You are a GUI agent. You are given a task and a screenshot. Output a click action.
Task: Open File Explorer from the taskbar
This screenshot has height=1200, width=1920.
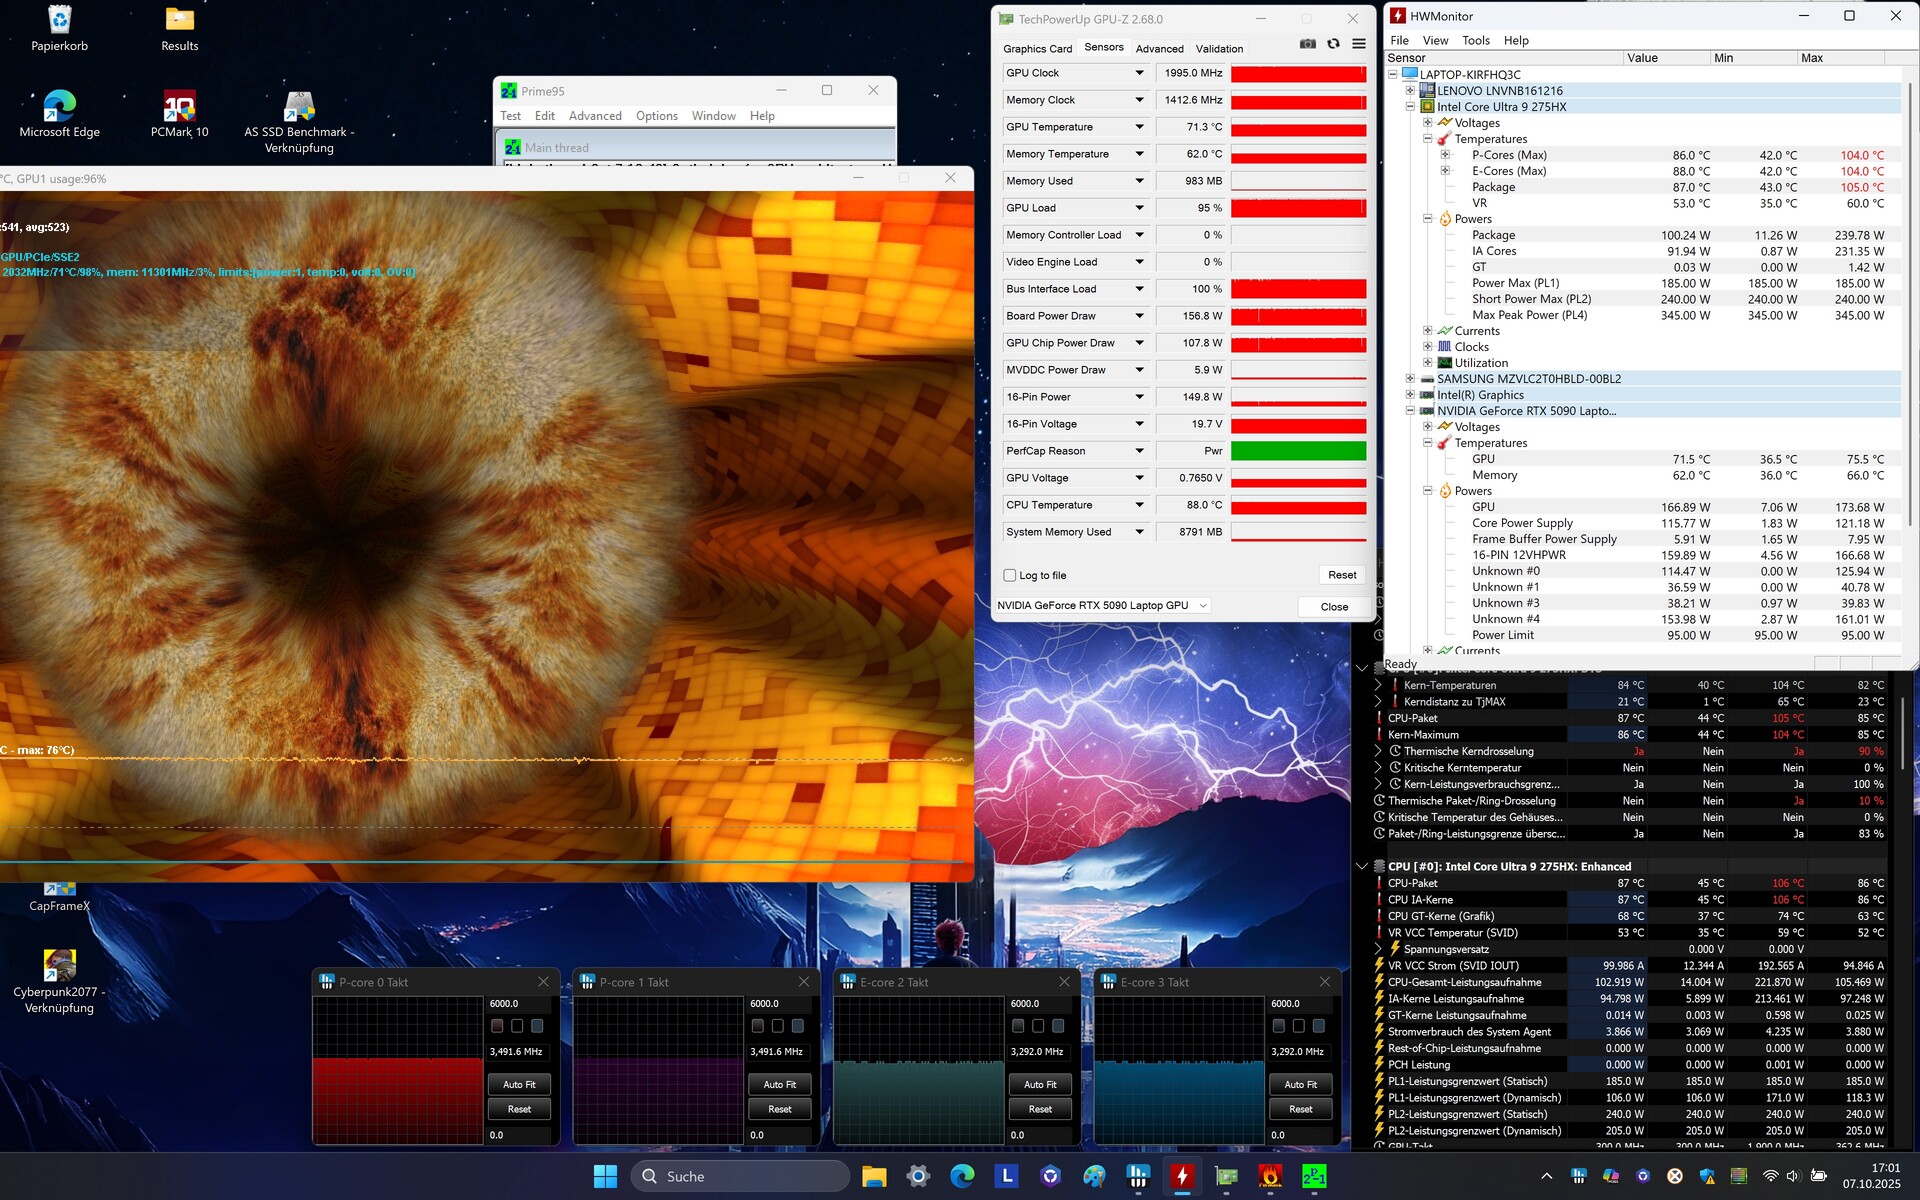[874, 1177]
